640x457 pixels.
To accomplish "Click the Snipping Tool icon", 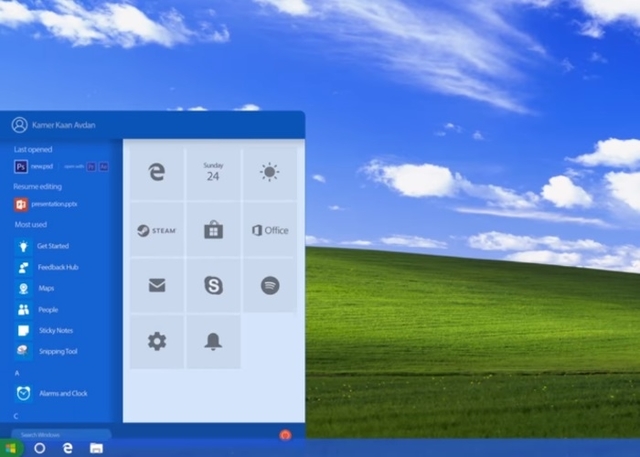I will click(23, 351).
